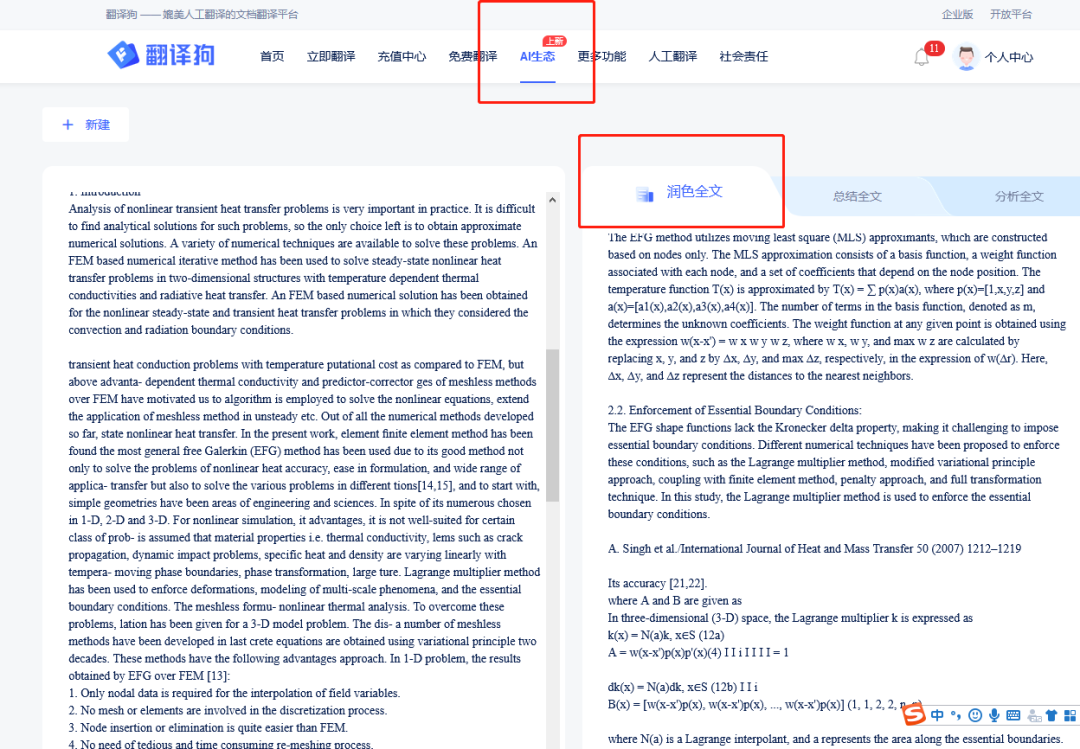Open 充值中心 menu item
Screen dimensions: 1080x749
pyautogui.click(x=402, y=57)
